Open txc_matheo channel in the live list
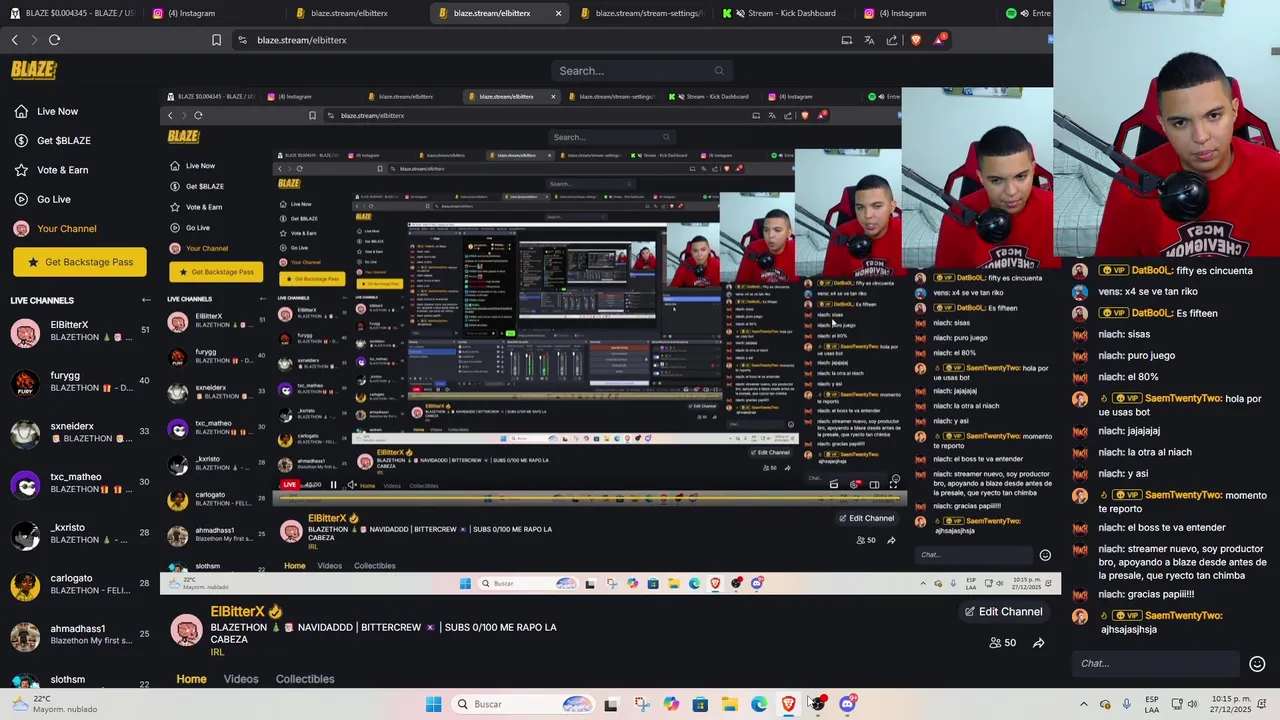 coord(80,483)
